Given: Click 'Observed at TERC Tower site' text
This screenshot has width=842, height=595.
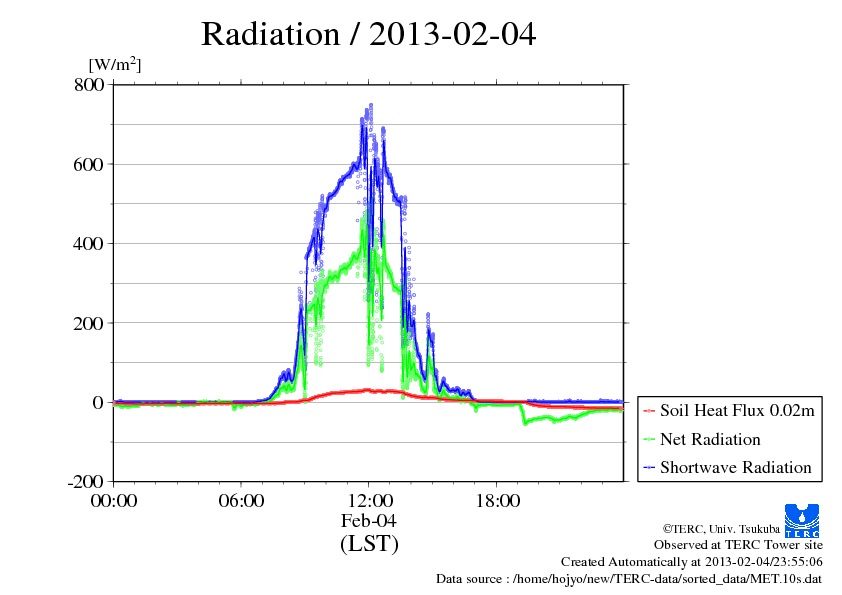Looking at the screenshot, I should (738, 545).
